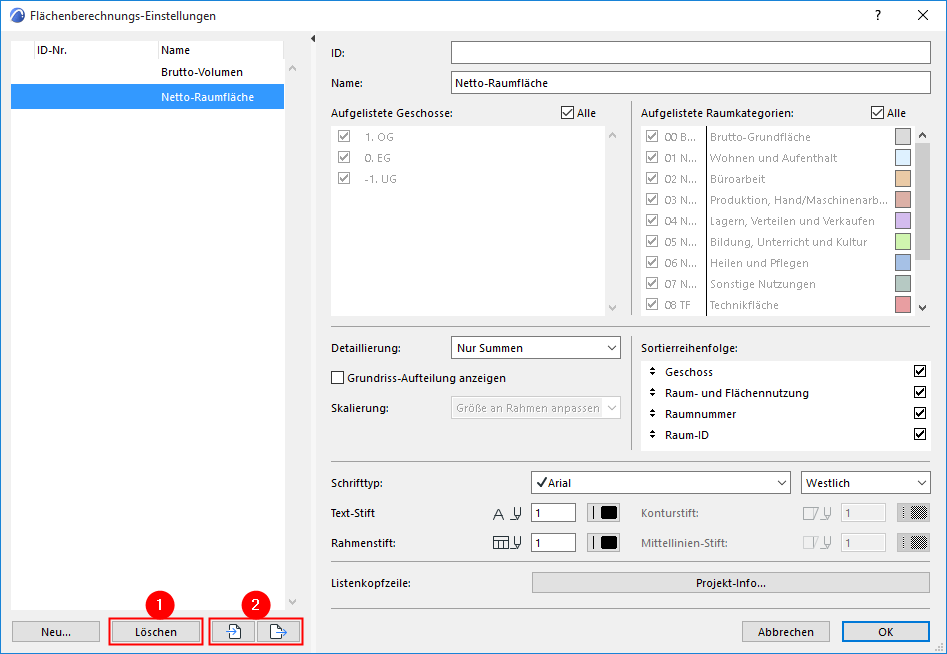Confirm with the OK button
The height and width of the screenshot is (654, 947).
885,632
